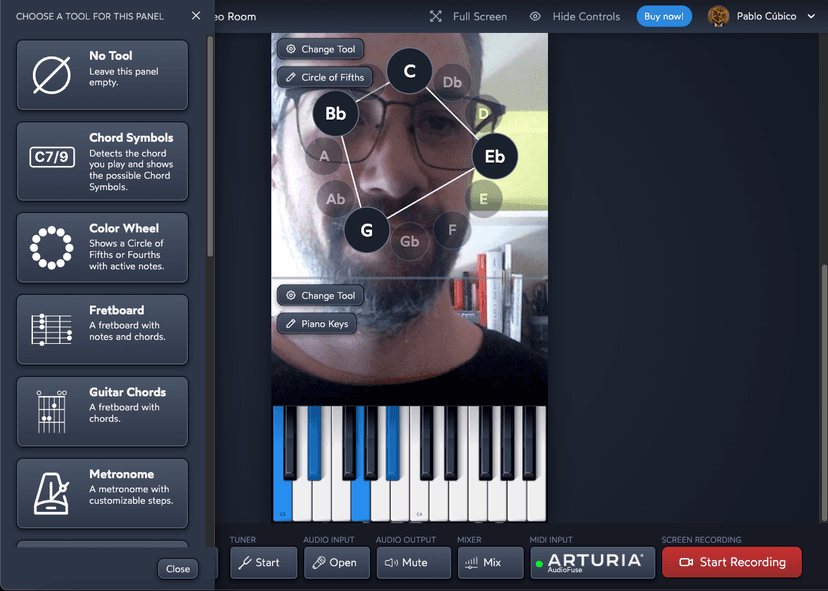Click the Buy now! button
828x591 pixels.
pos(664,17)
